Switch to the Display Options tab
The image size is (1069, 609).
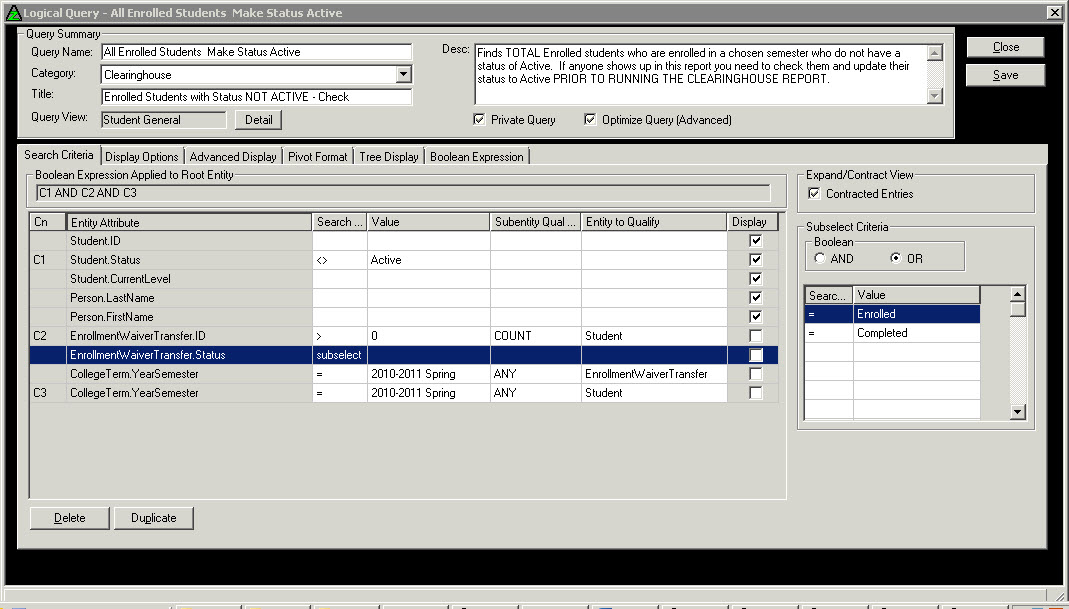142,157
